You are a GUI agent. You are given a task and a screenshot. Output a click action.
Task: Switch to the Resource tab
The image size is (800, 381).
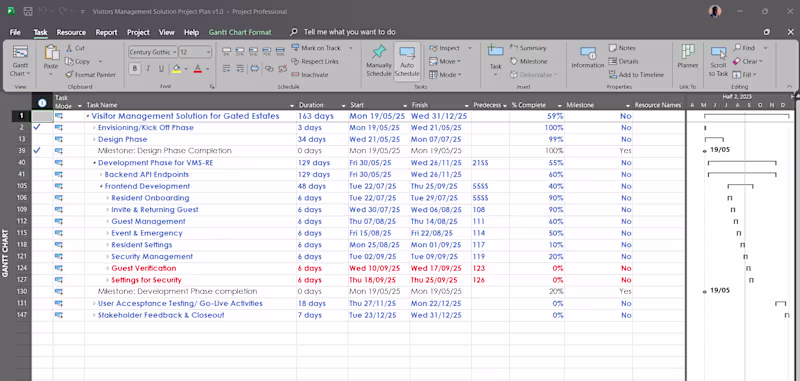tap(71, 32)
